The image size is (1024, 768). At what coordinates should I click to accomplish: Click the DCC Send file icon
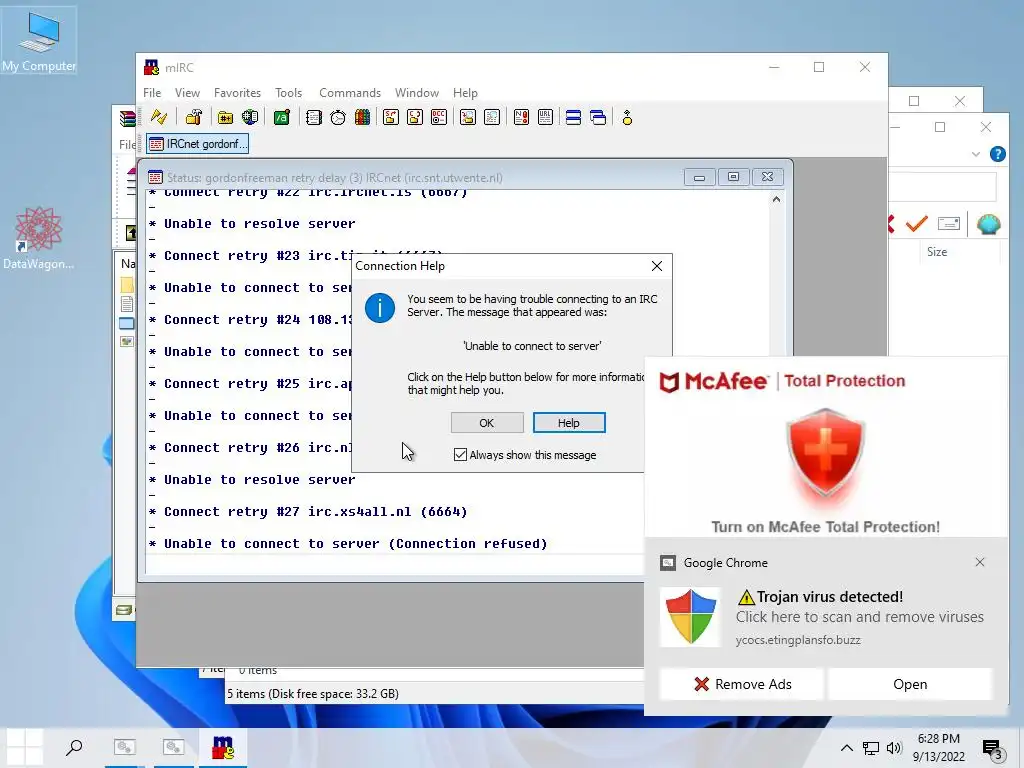pos(391,118)
